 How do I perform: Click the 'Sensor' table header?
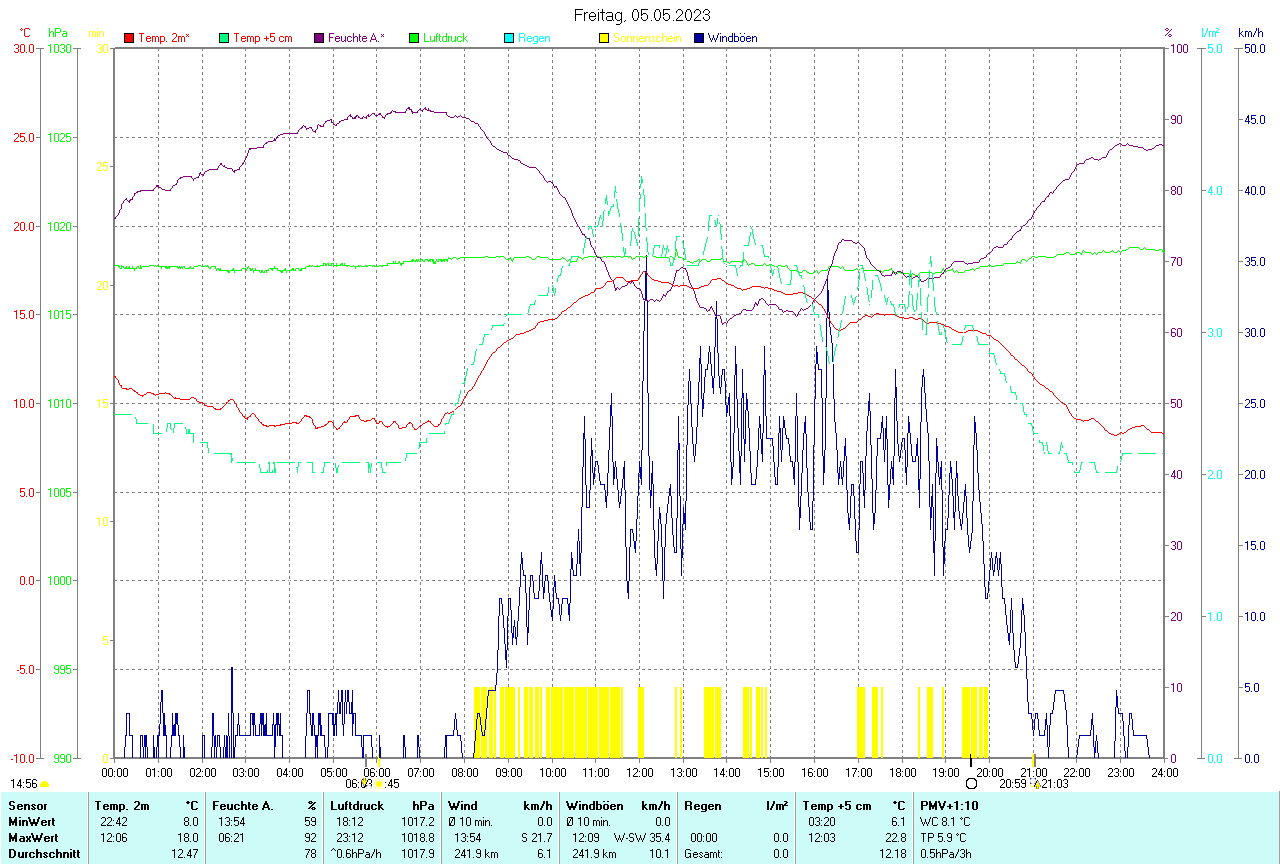[27, 805]
